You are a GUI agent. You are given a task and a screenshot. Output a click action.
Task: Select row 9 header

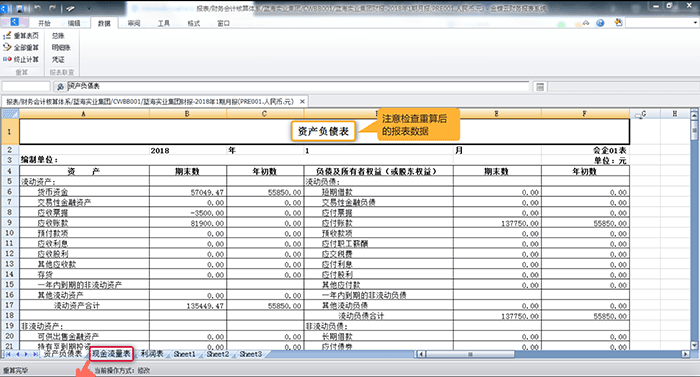point(10,222)
